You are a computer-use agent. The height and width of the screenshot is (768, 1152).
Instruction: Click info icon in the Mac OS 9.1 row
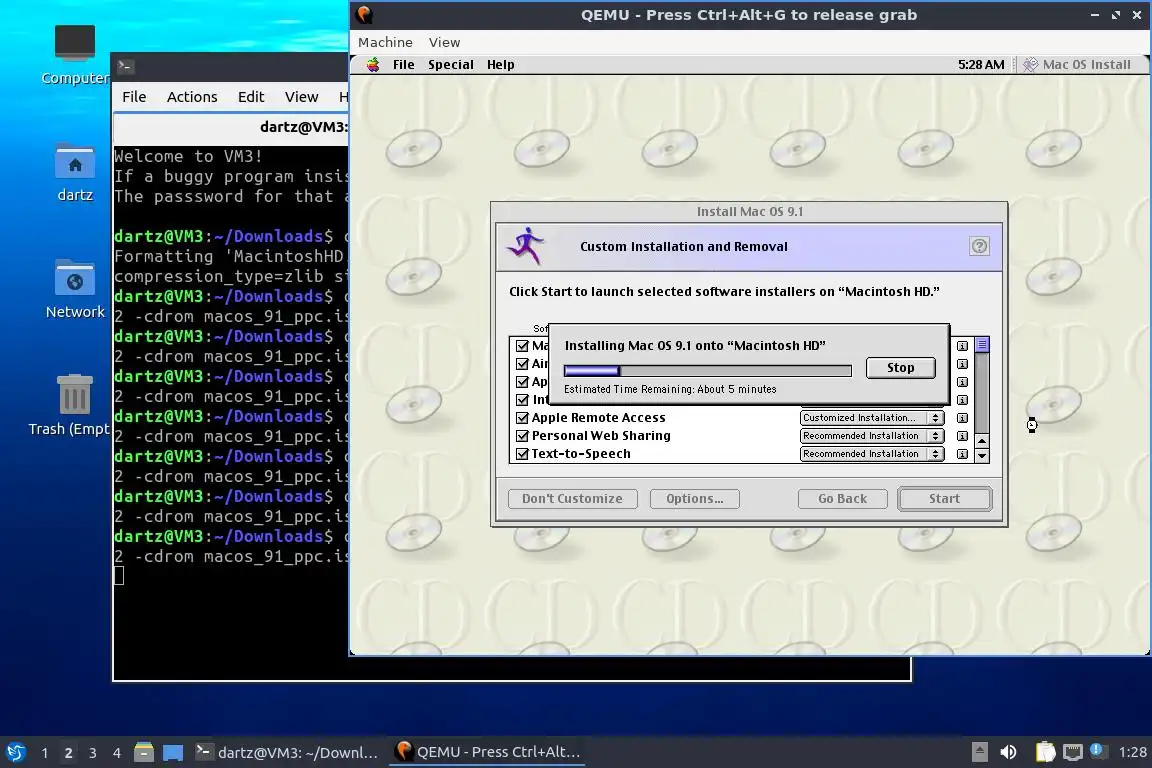[x=962, y=346]
